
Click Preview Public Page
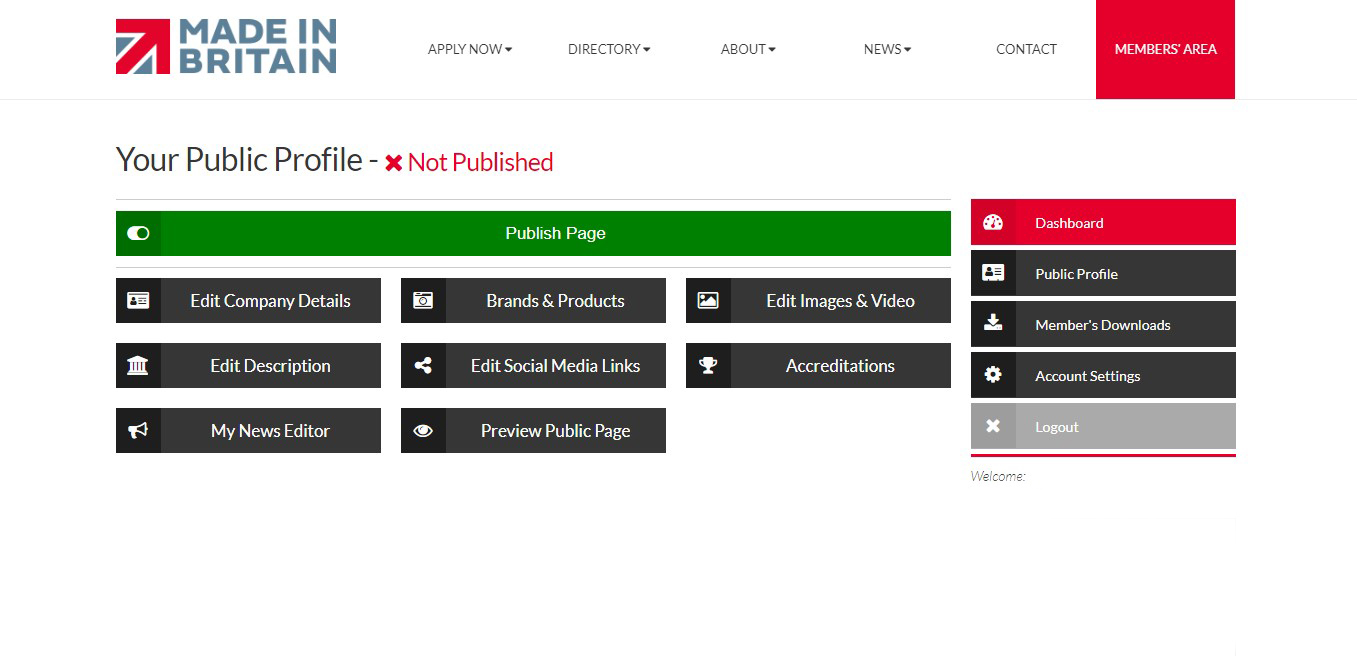coord(533,430)
